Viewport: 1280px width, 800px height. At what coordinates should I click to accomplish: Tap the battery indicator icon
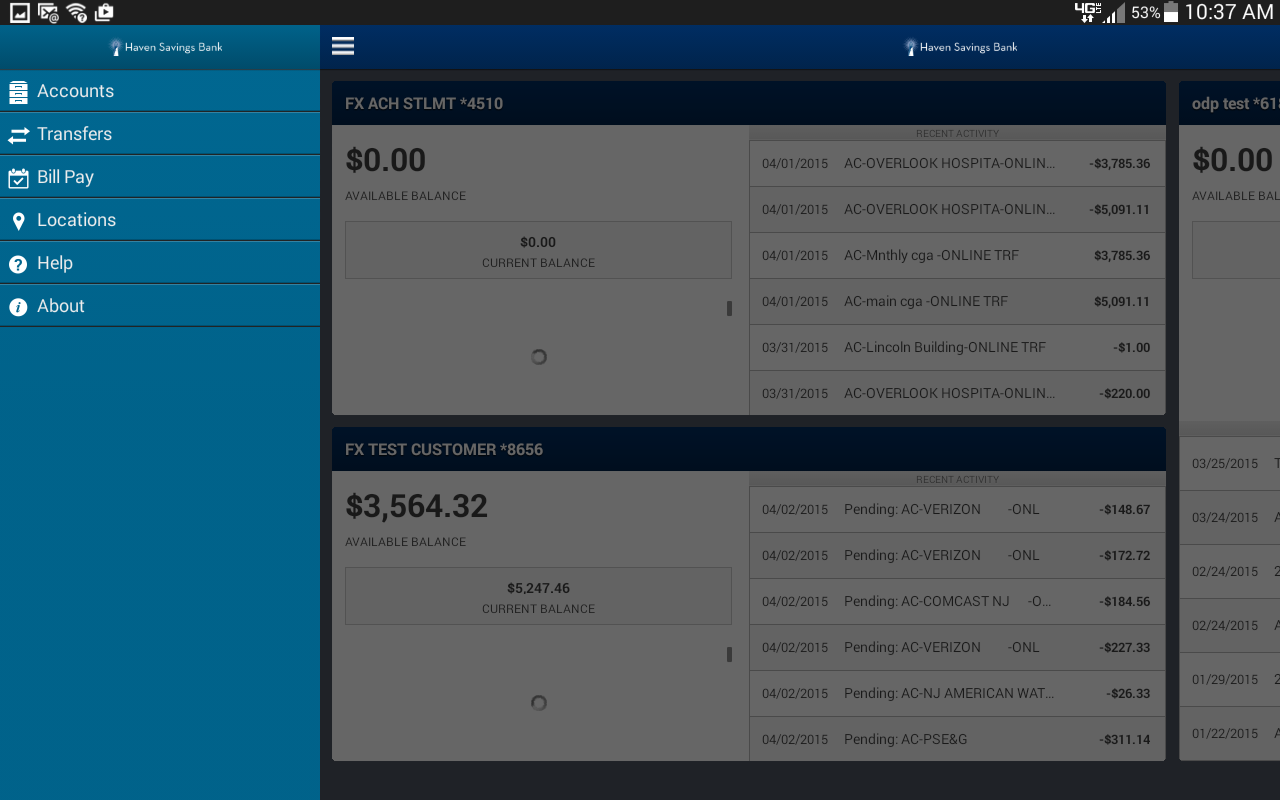pos(1171,13)
